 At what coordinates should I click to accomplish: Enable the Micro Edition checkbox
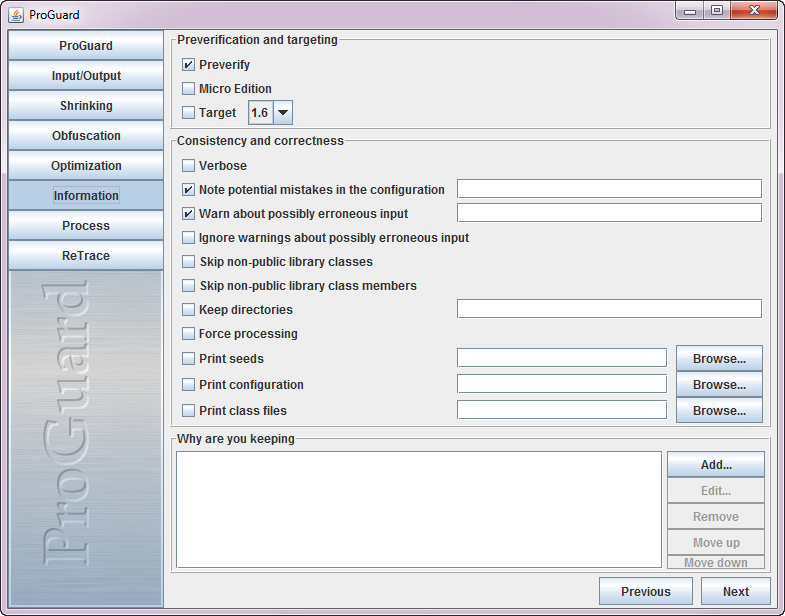pyautogui.click(x=188, y=89)
